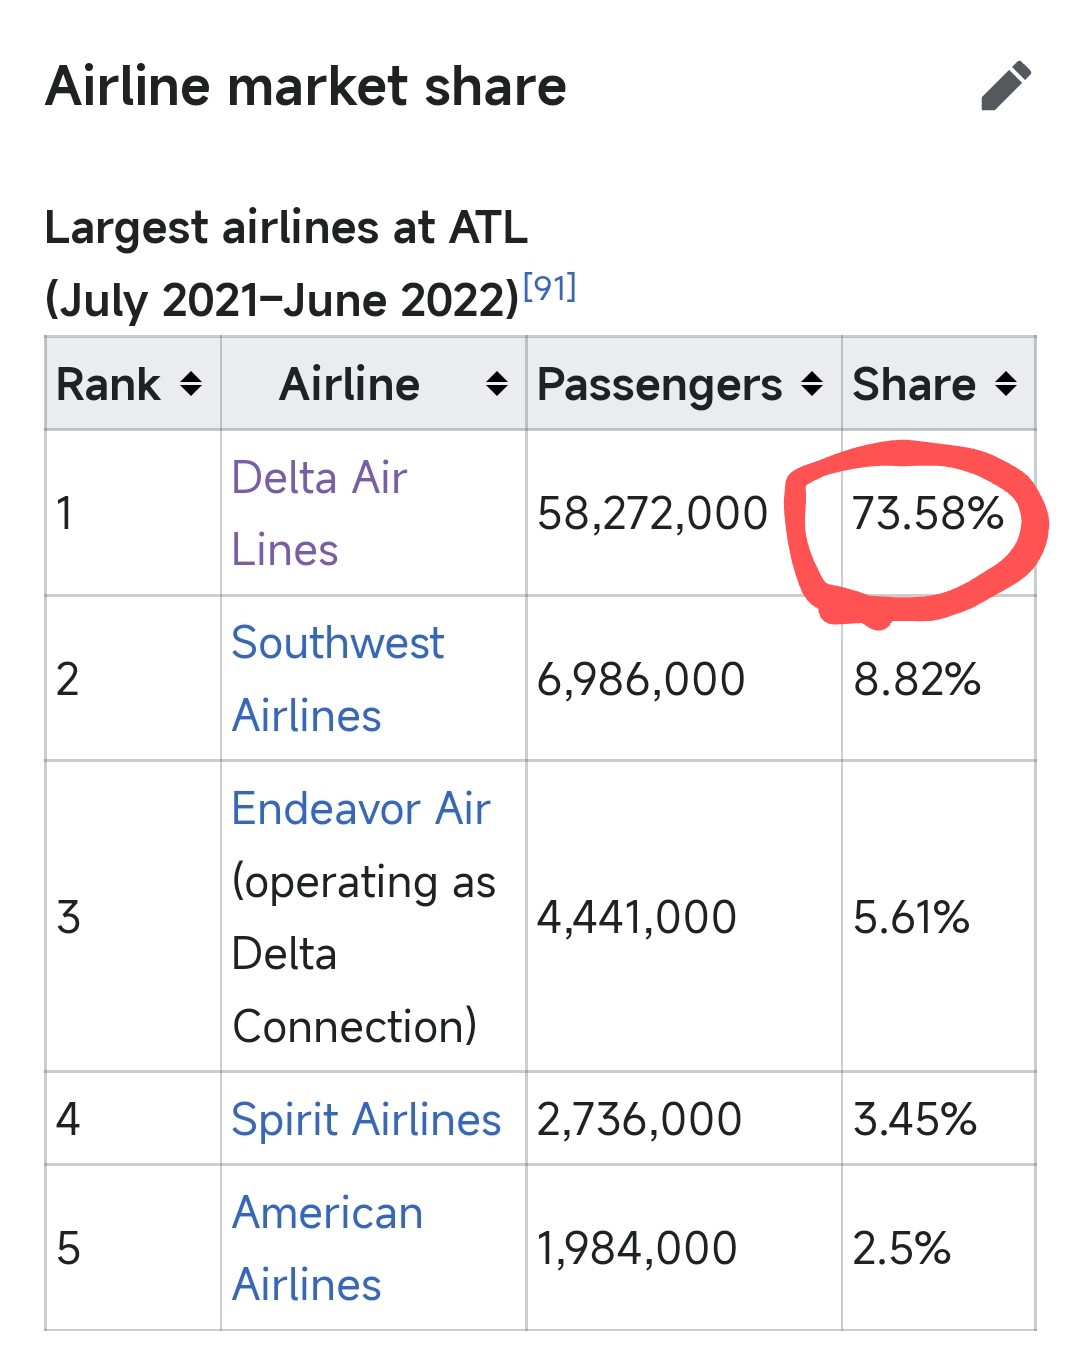The width and height of the screenshot is (1080, 1364).
Task: Sort table by Rank column arrows
Action: (x=191, y=384)
